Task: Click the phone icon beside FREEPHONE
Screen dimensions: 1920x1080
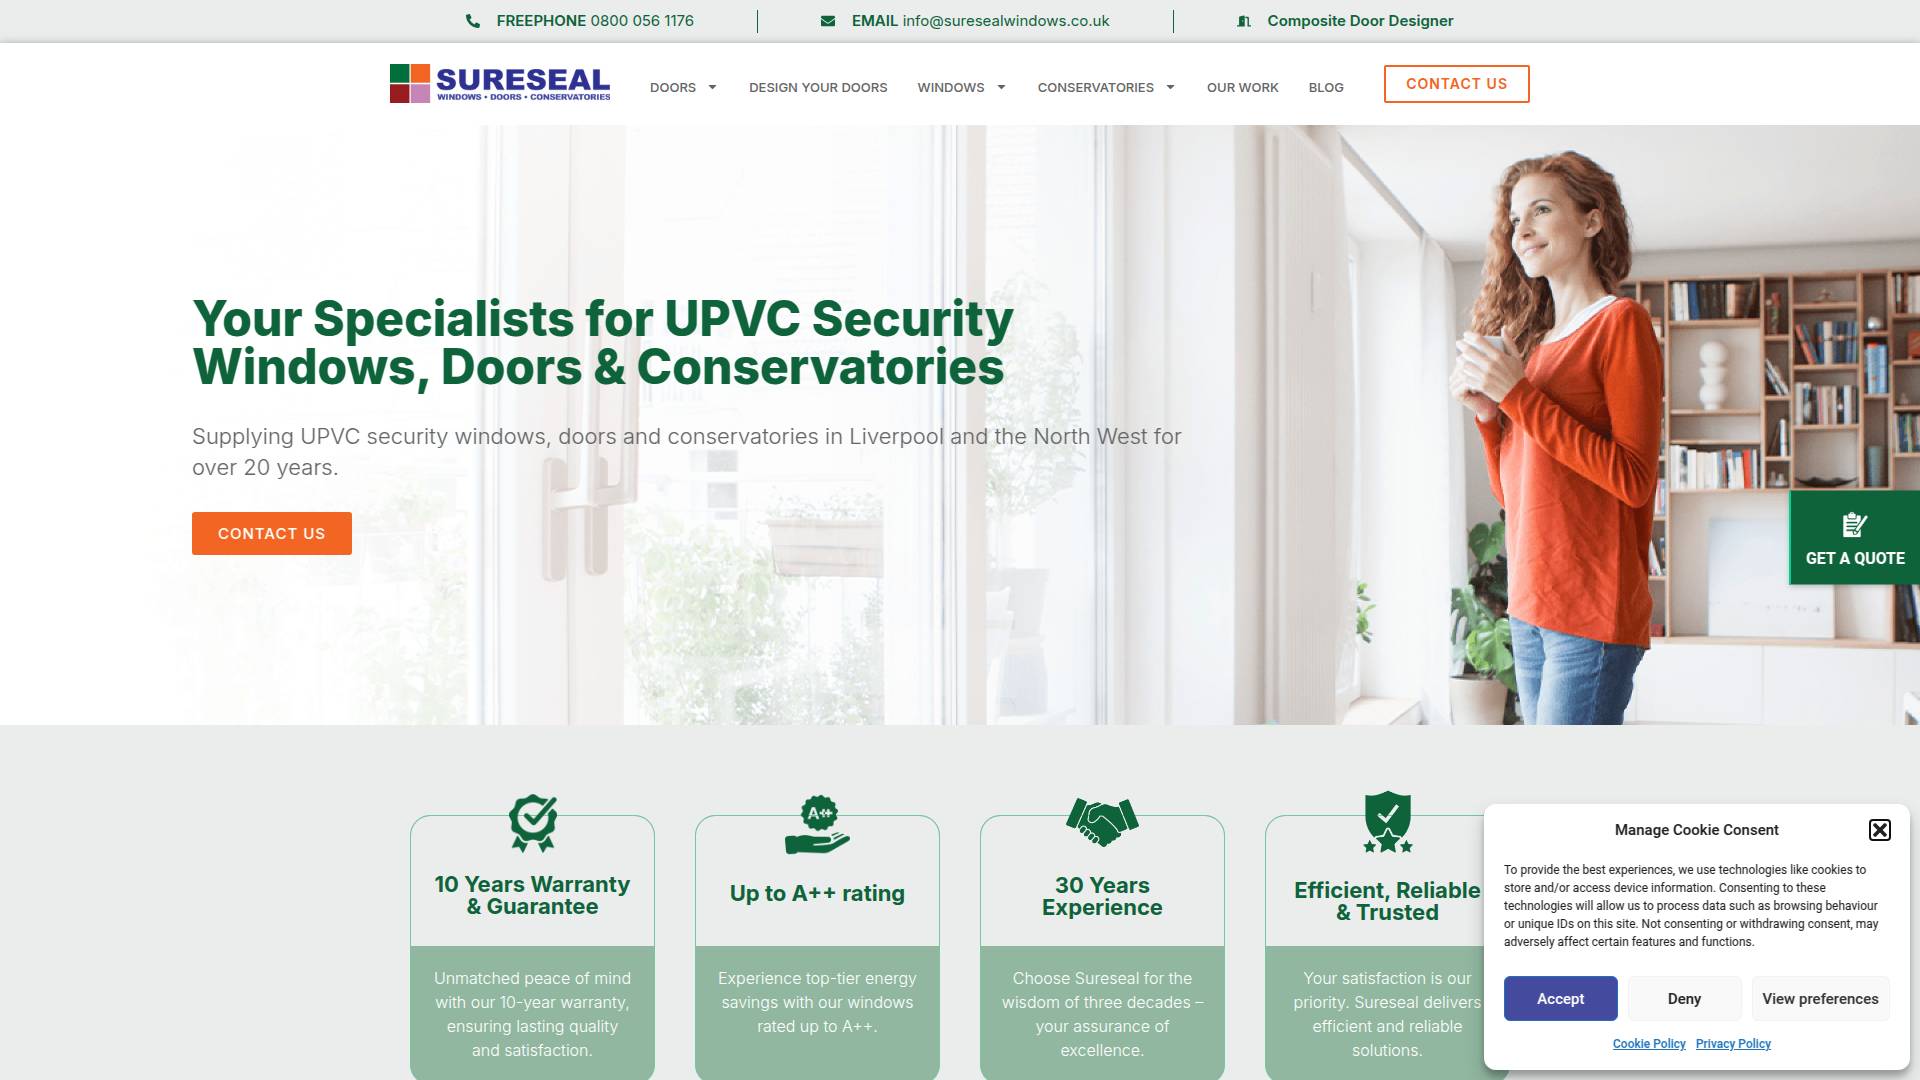Action: pyautogui.click(x=473, y=21)
